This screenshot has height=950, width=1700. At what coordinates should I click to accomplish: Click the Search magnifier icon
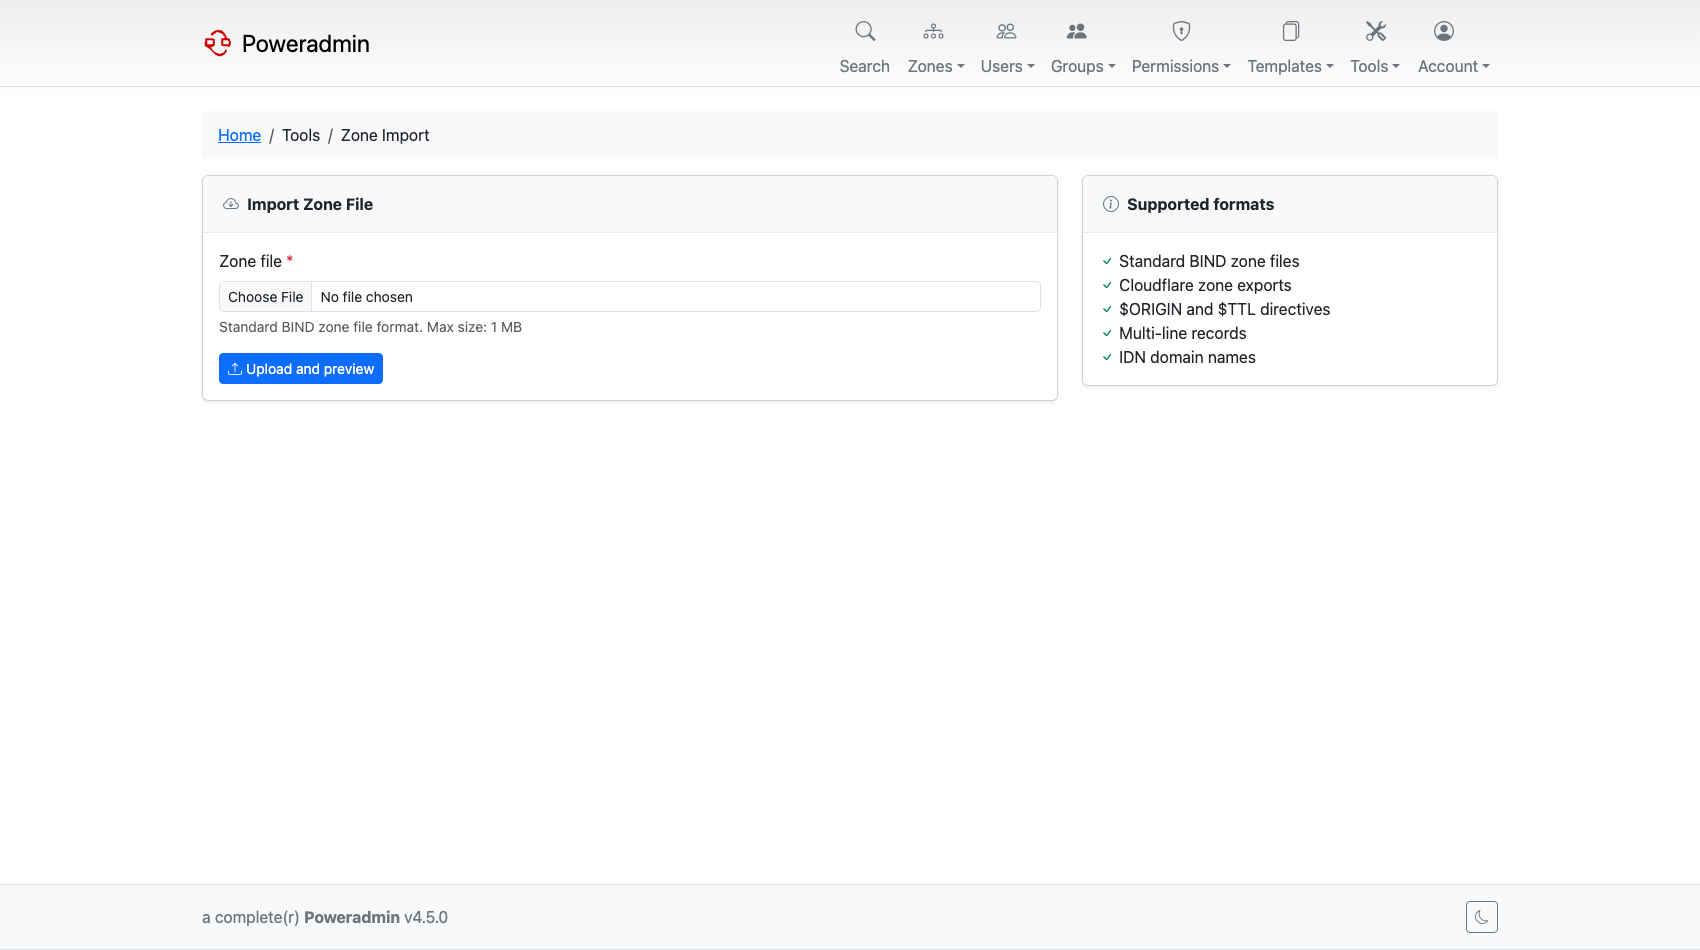[865, 31]
